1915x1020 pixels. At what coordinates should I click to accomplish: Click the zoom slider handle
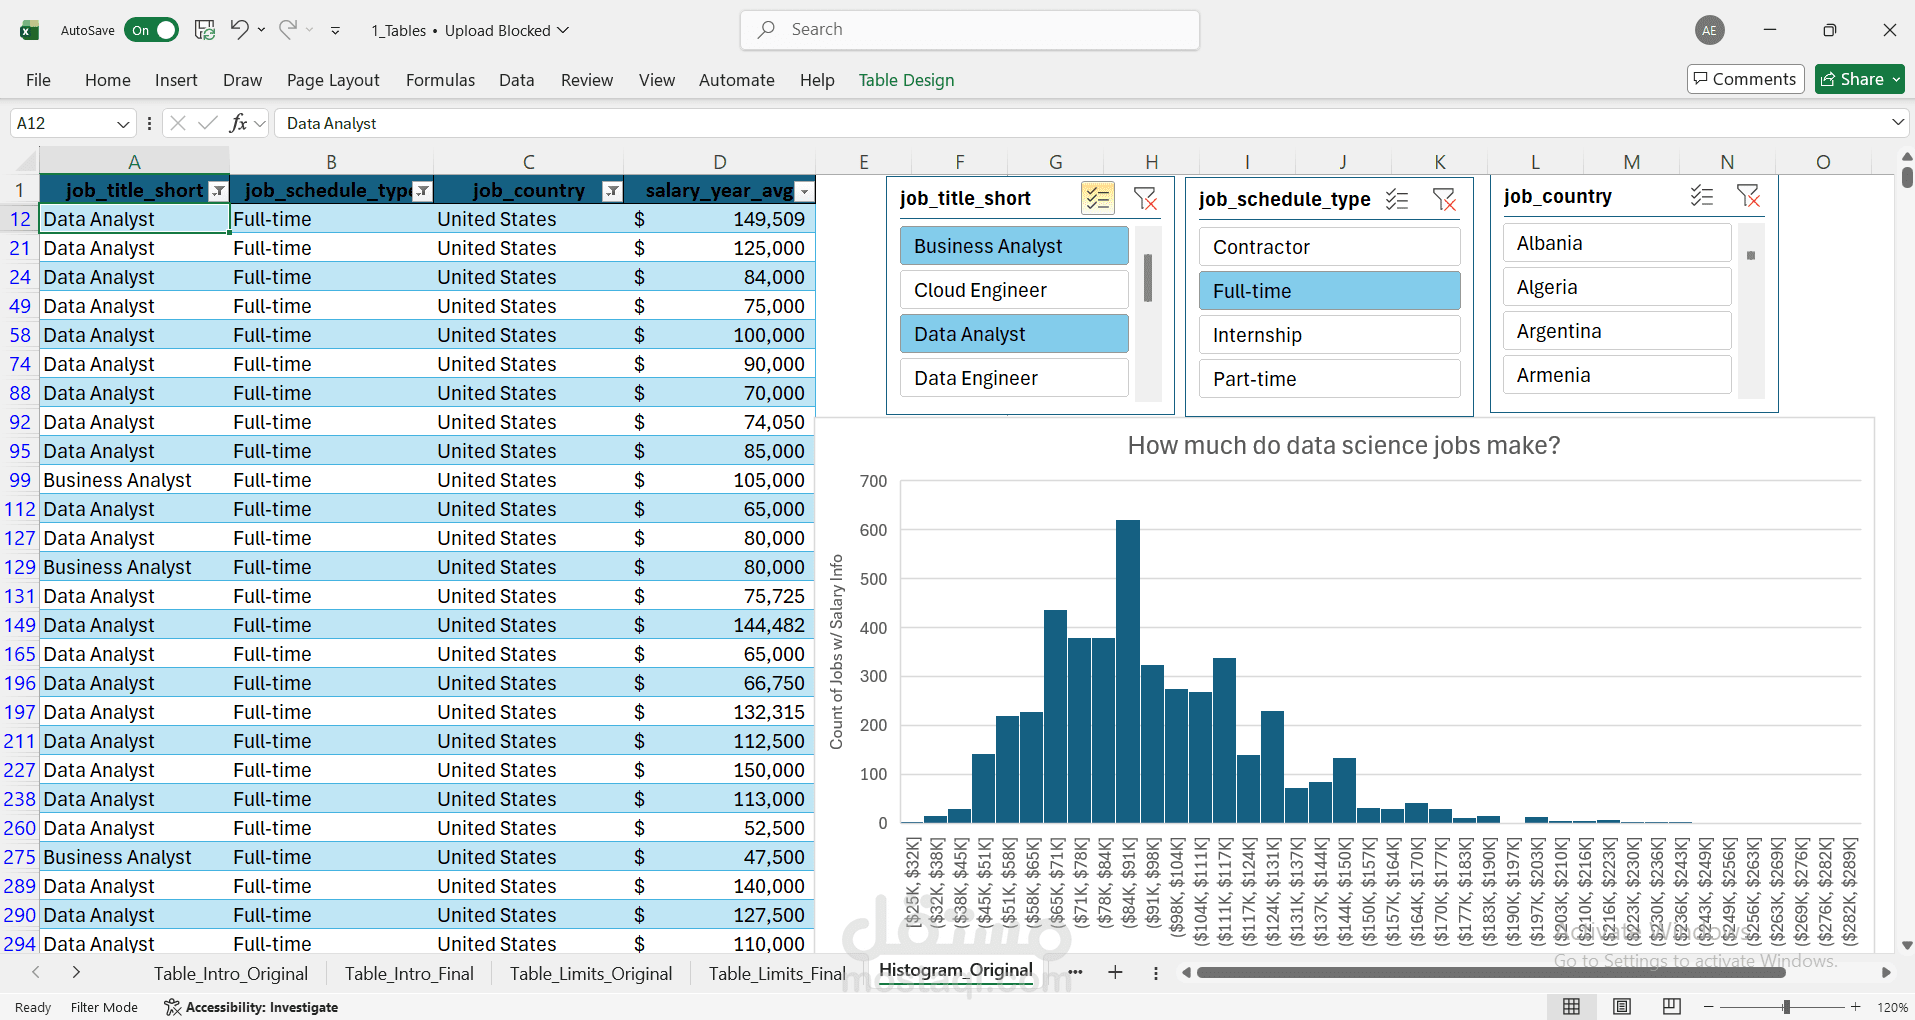click(1786, 1007)
